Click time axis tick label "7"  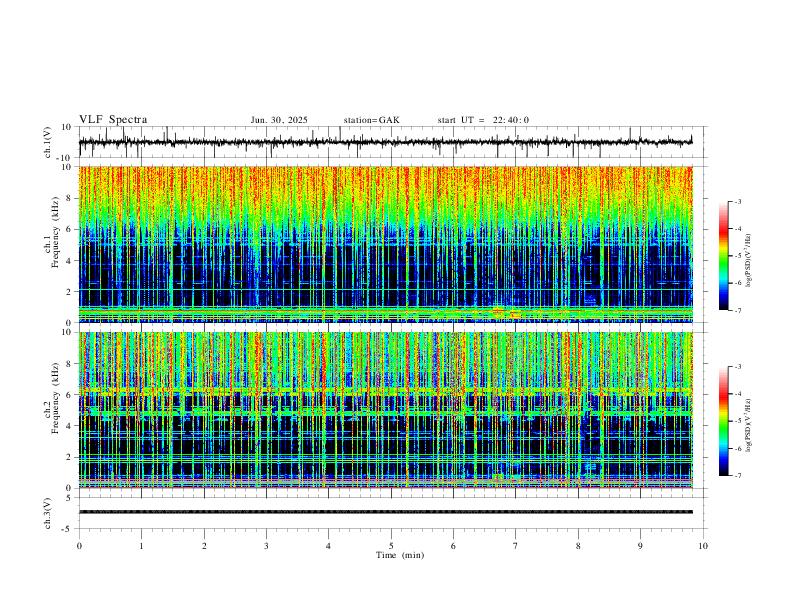(516, 546)
